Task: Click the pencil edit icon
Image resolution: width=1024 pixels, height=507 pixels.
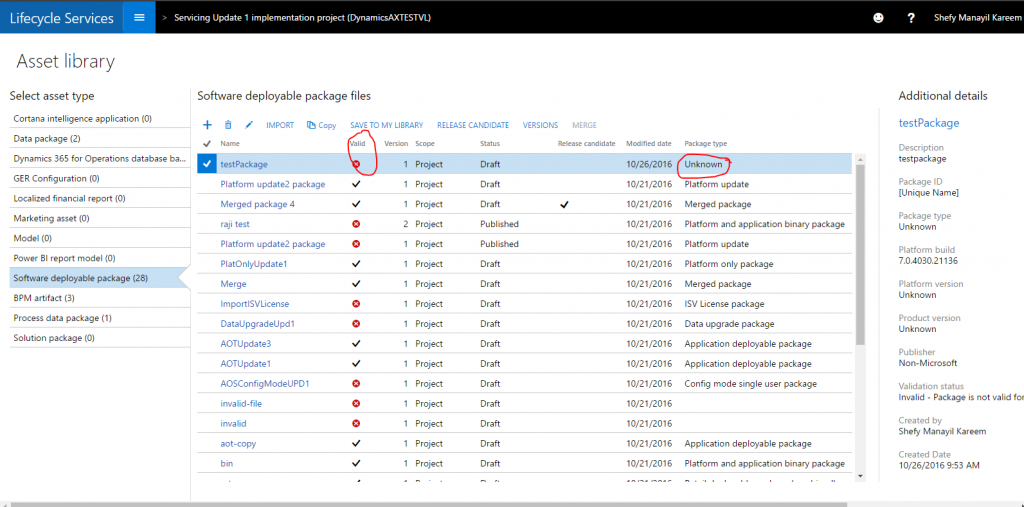Action: pyautogui.click(x=249, y=125)
